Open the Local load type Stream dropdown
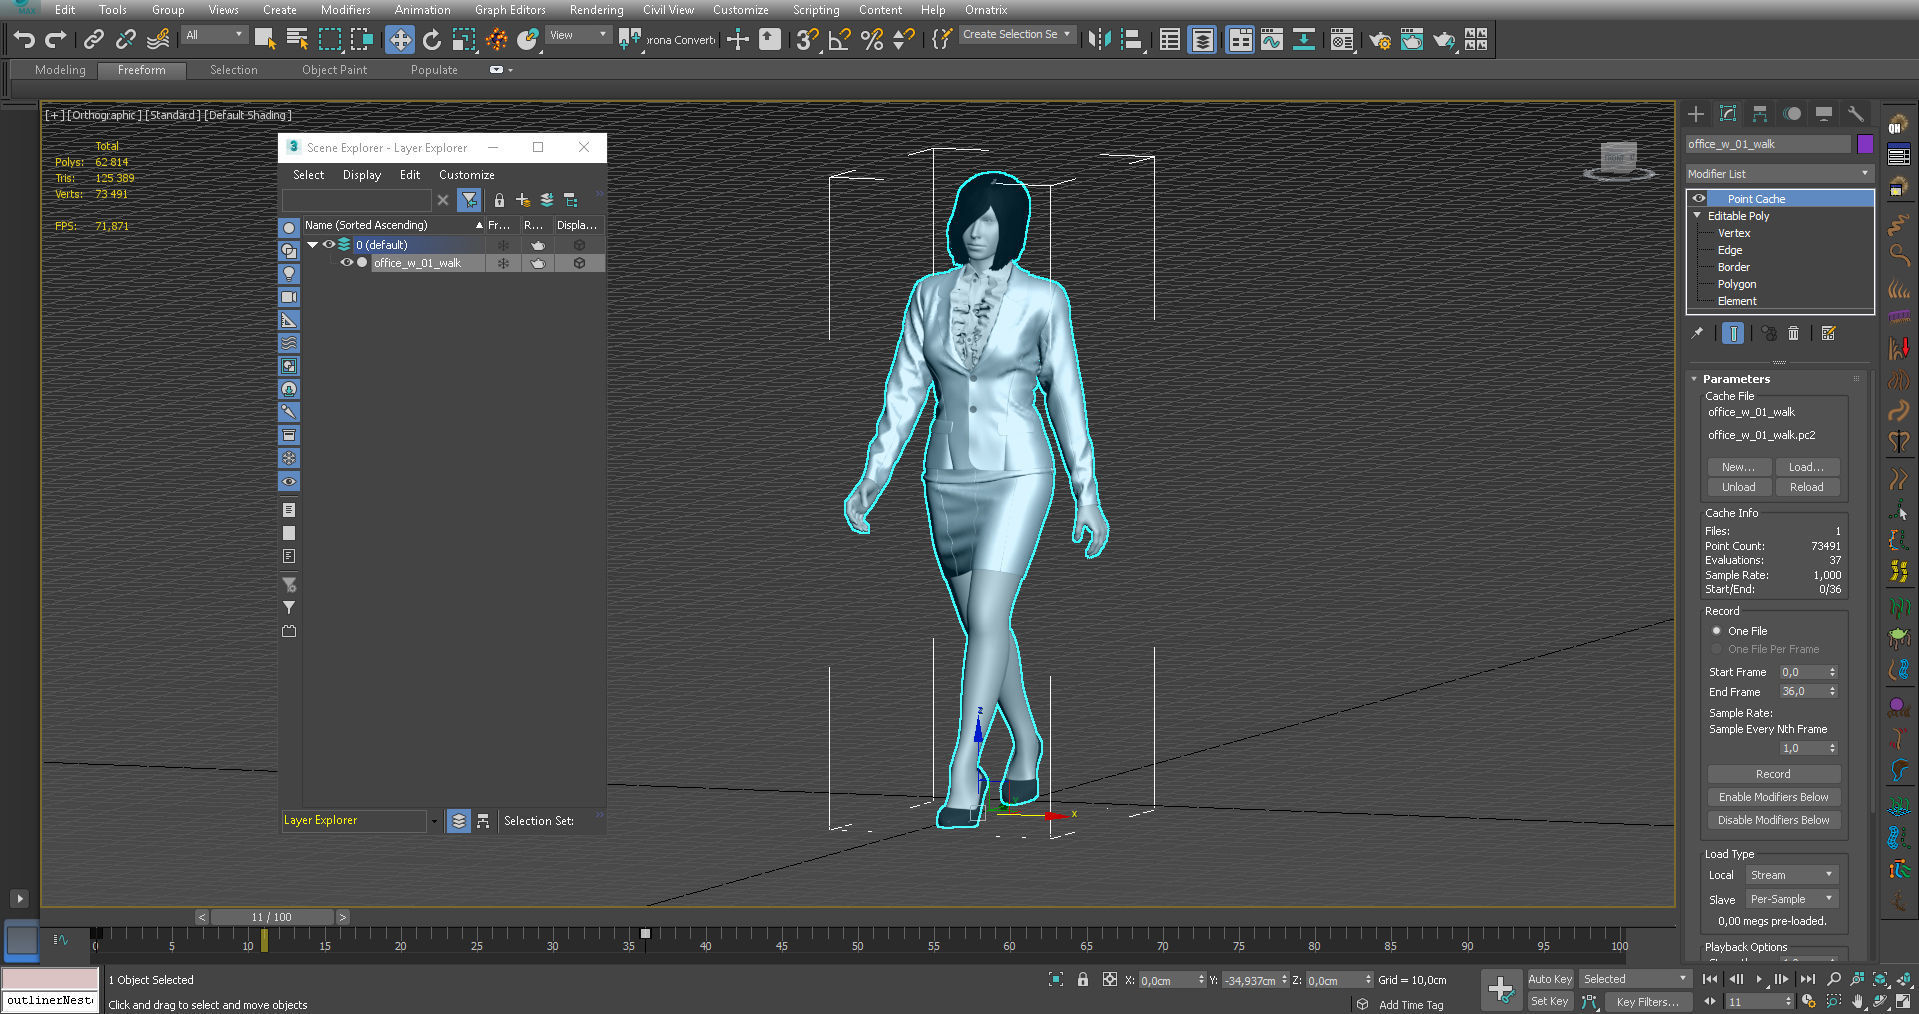This screenshot has width=1919, height=1014. click(1792, 875)
